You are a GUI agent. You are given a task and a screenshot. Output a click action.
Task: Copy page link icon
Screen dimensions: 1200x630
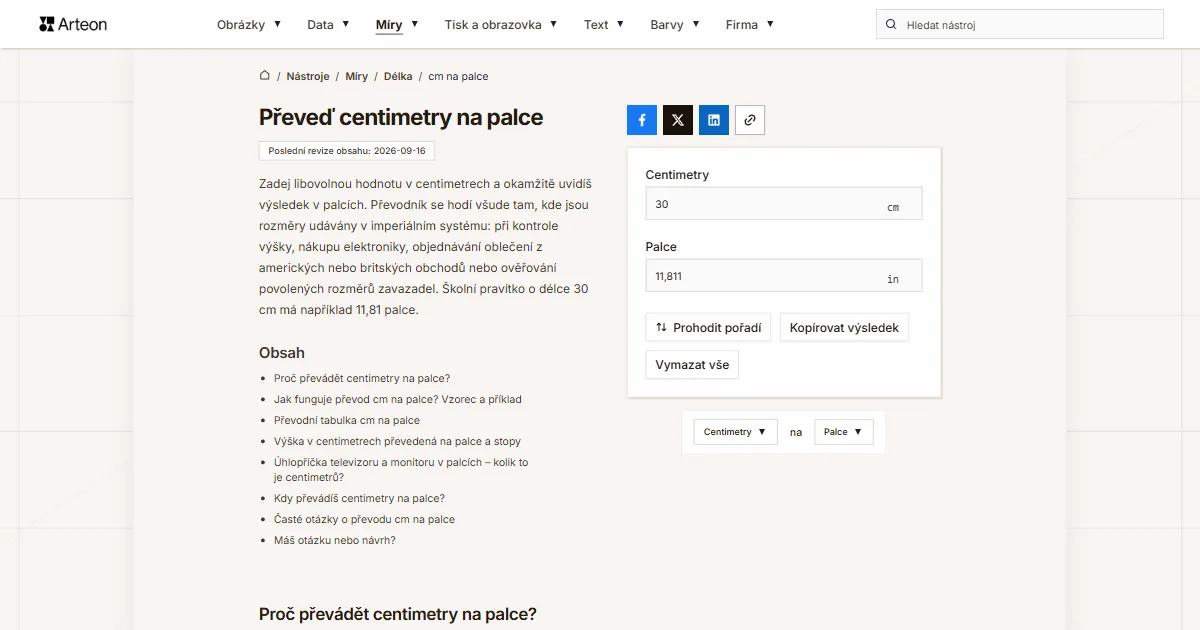[x=750, y=120]
